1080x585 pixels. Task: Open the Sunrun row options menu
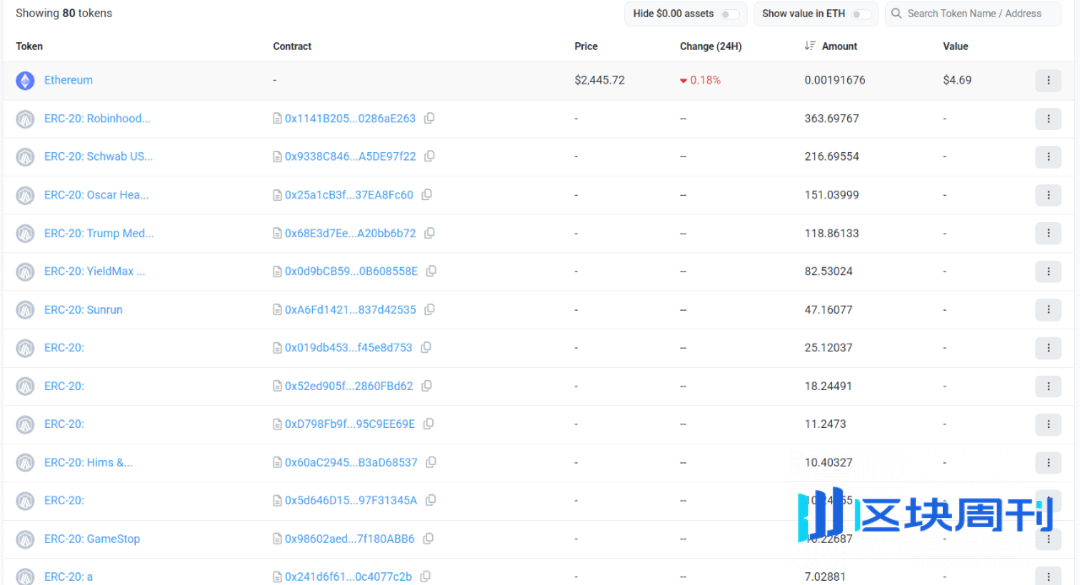click(x=1048, y=310)
